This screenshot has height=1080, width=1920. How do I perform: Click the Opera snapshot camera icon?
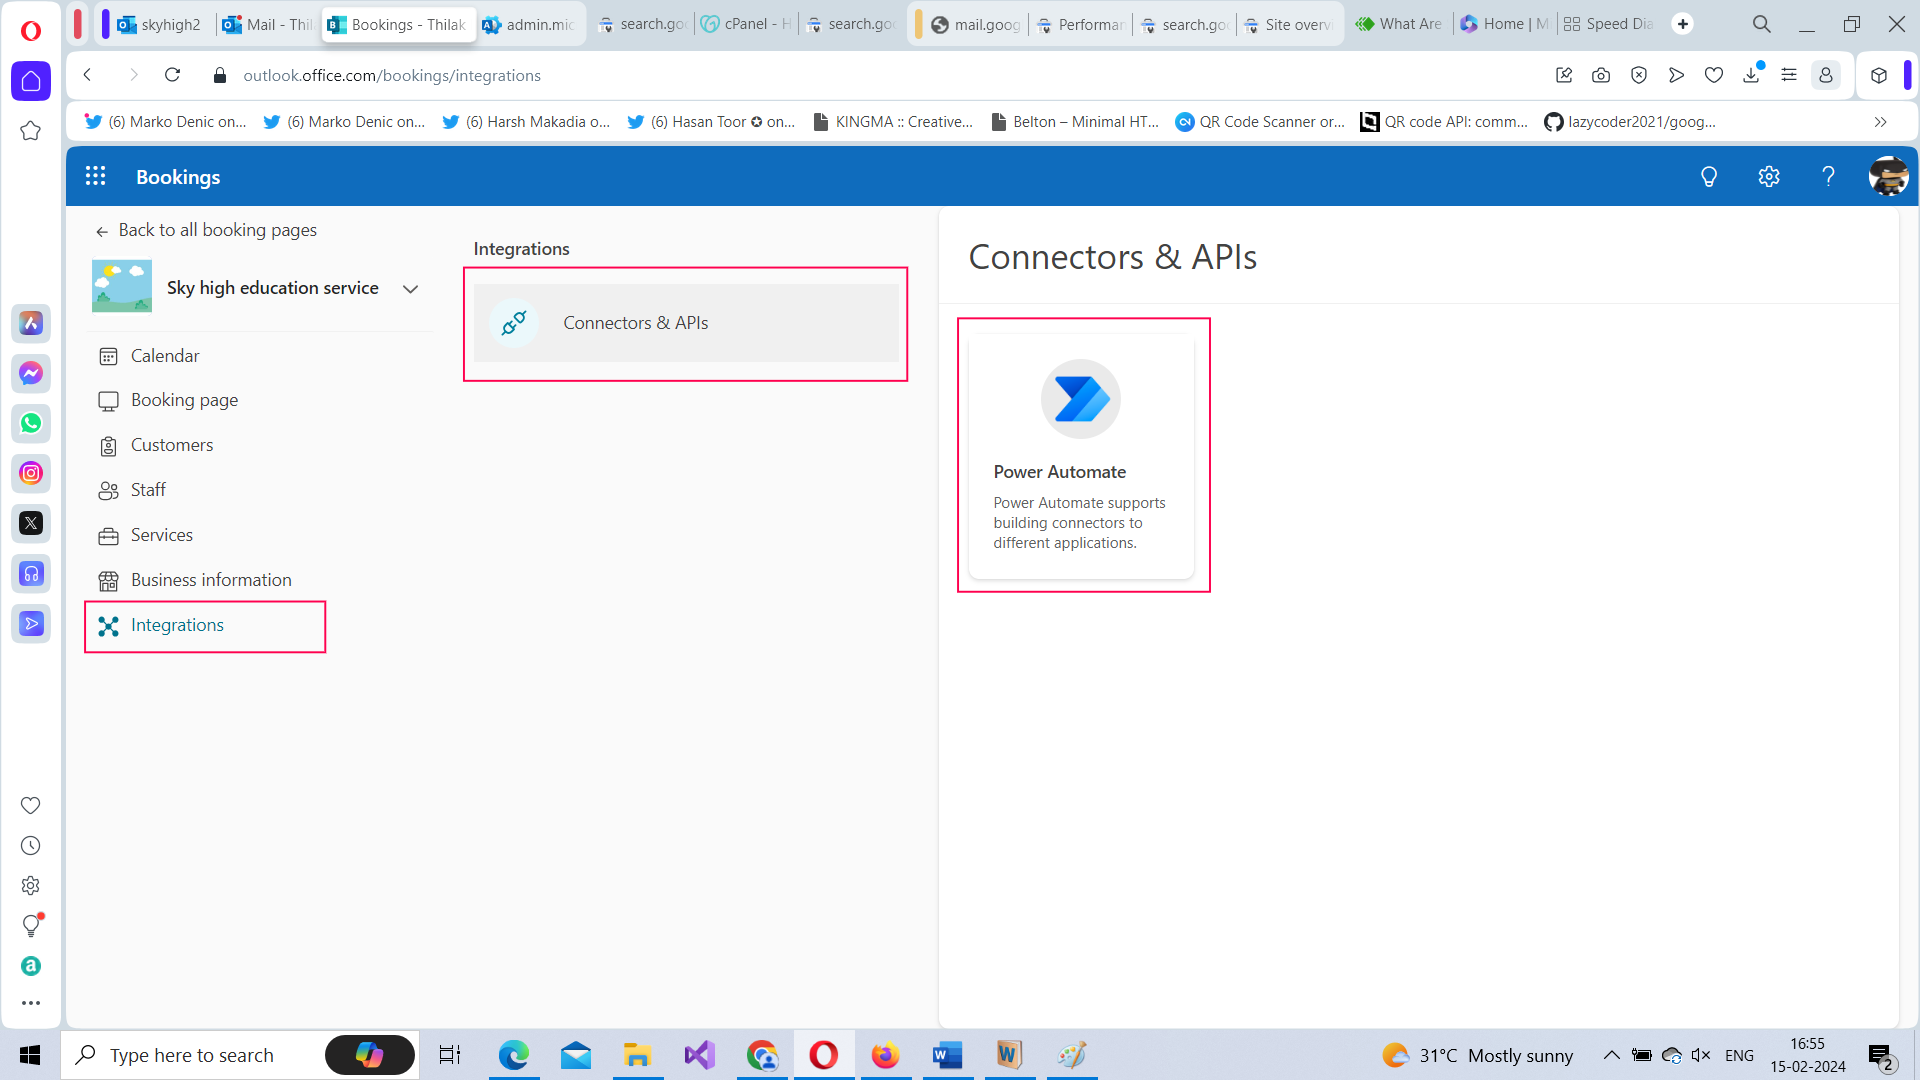[1601, 75]
